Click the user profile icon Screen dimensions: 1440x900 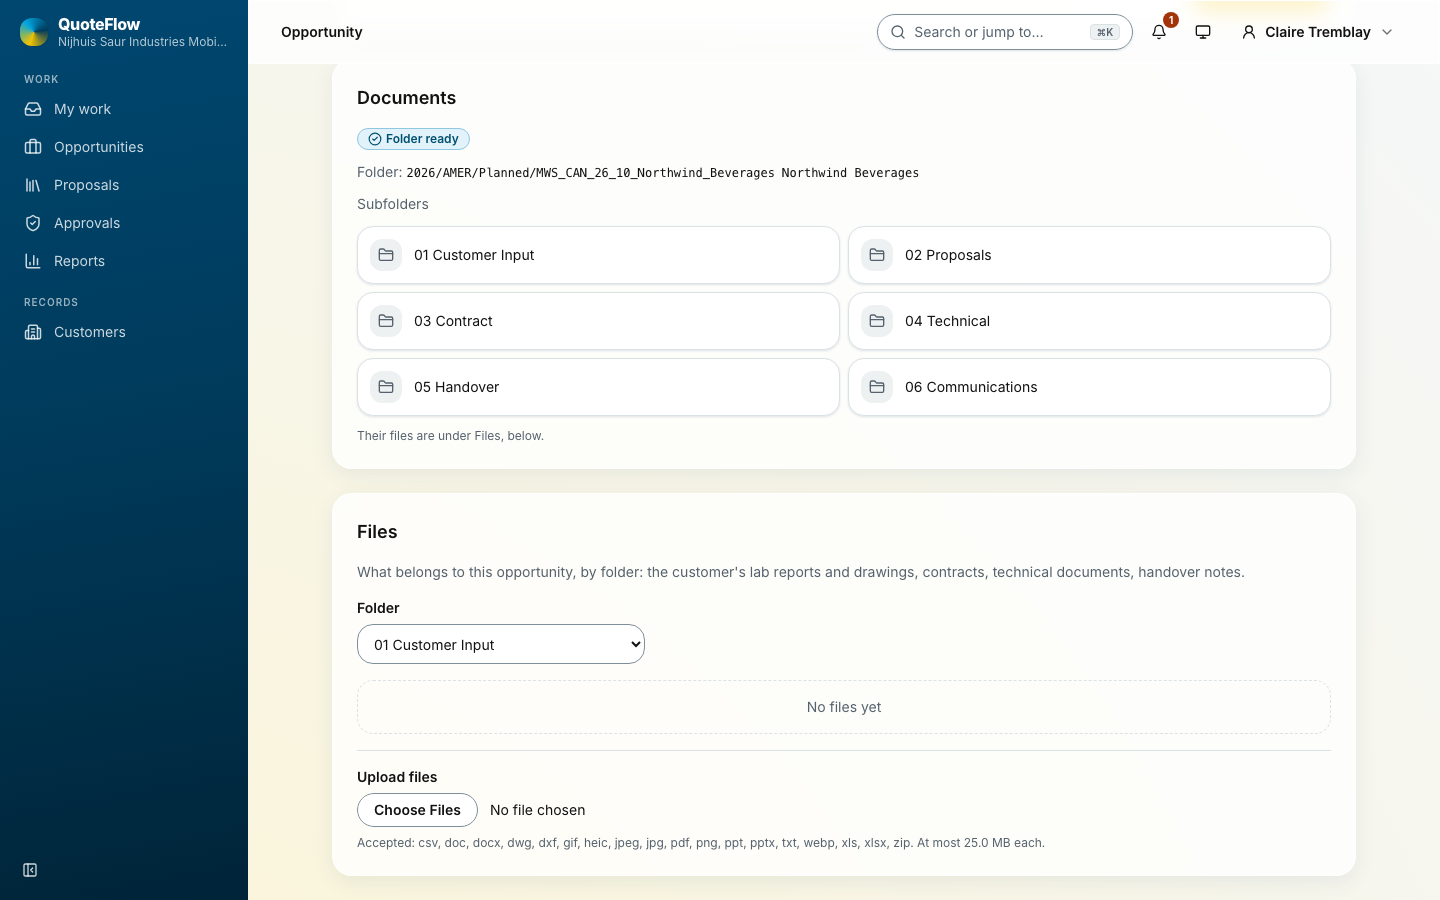point(1249,32)
